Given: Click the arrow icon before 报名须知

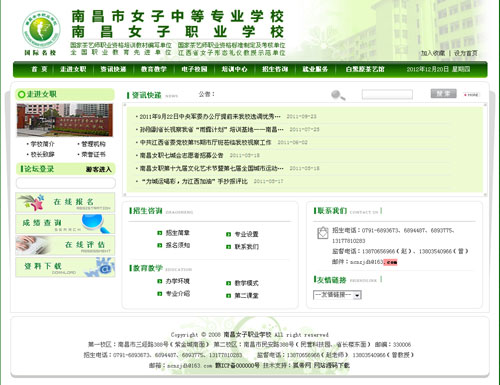Looking at the screenshot, I should pos(160,245).
